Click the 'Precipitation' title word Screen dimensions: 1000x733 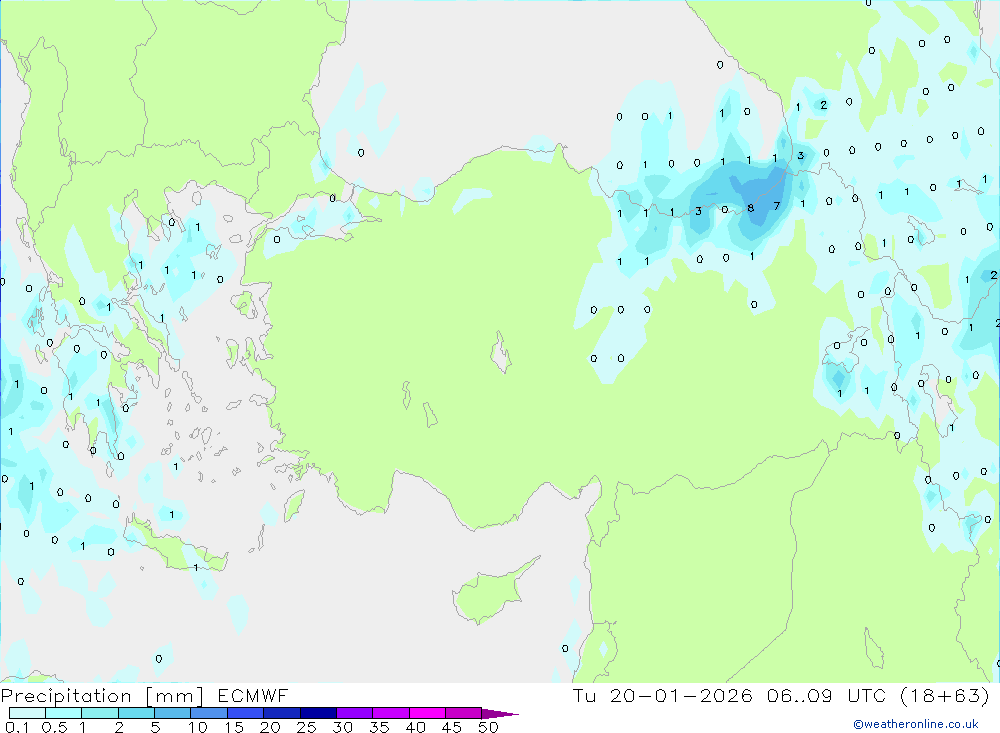pos(66,696)
